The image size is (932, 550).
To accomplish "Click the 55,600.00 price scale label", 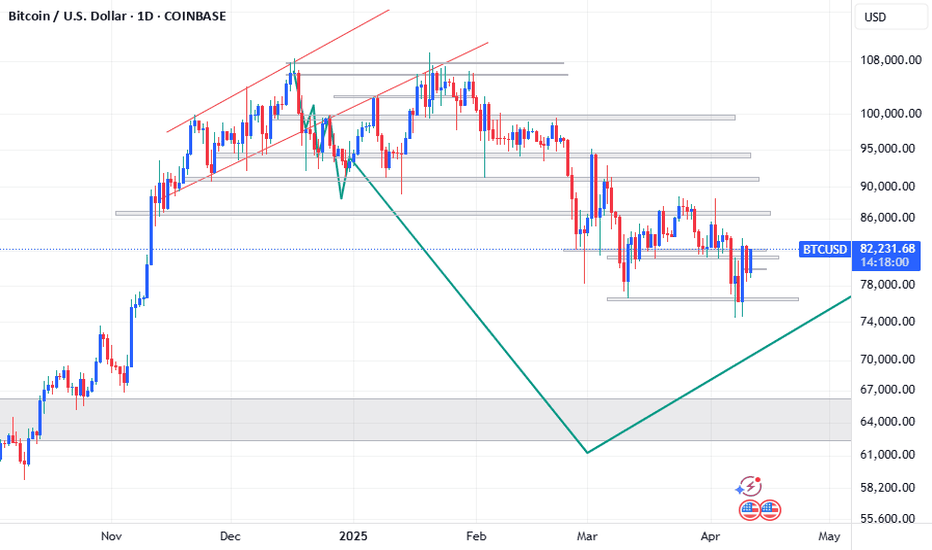I will pos(887,518).
